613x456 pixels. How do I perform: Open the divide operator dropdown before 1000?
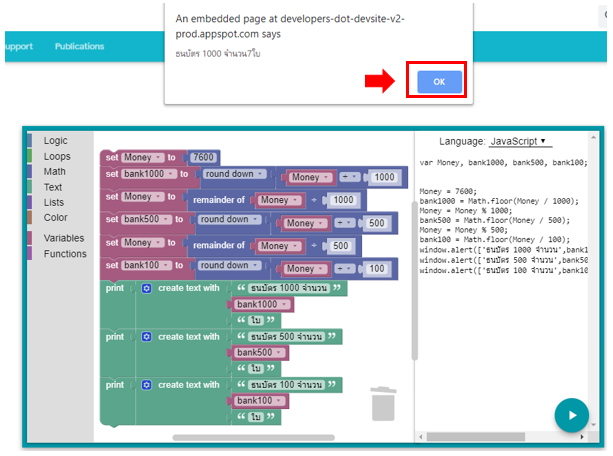(349, 177)
